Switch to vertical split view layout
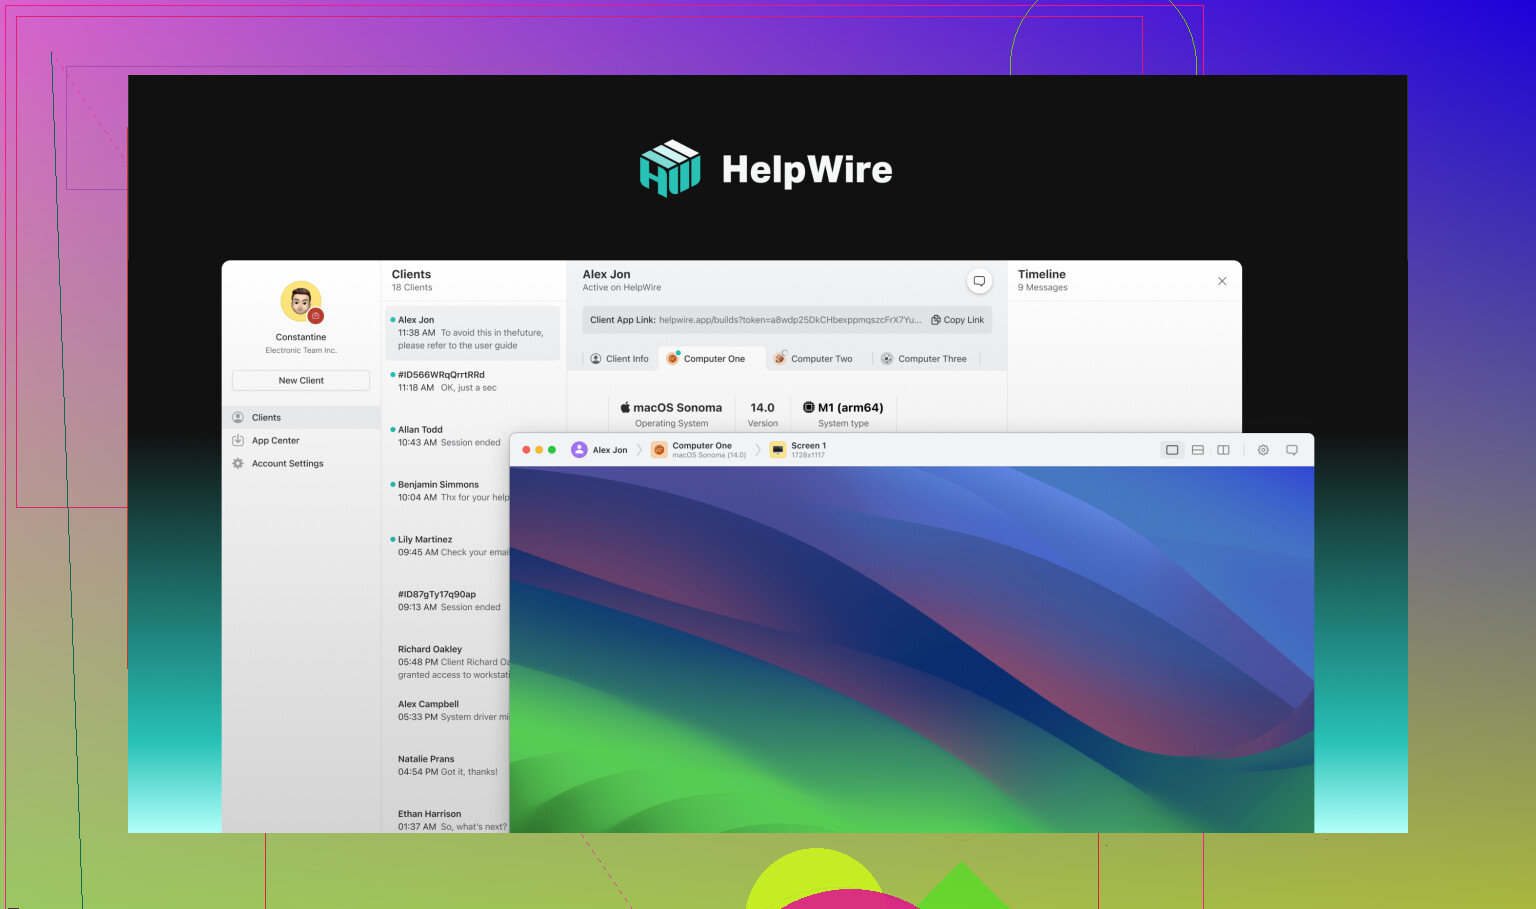1536x909 pixels. (x=1223, y=450)
